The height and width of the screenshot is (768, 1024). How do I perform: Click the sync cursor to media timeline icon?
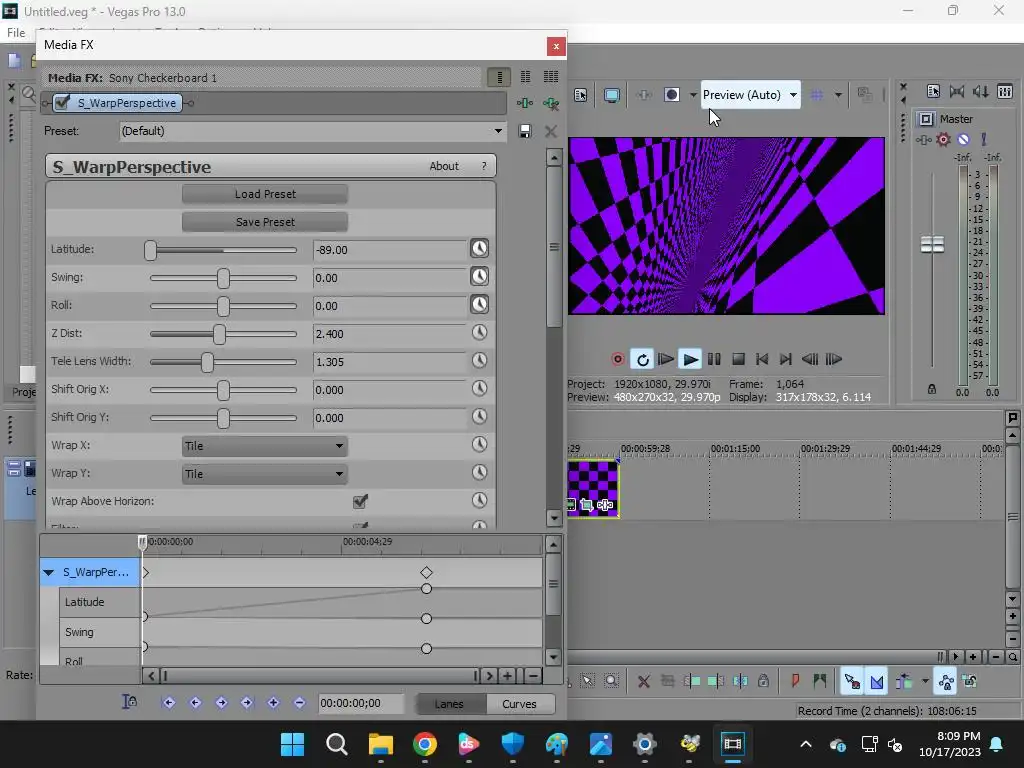129,702
